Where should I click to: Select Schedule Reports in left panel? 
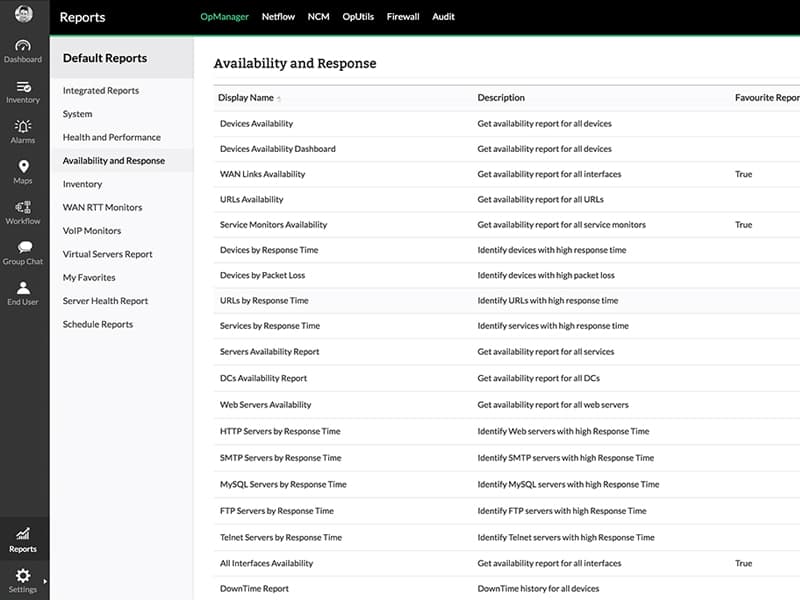[x=97, y=324]
